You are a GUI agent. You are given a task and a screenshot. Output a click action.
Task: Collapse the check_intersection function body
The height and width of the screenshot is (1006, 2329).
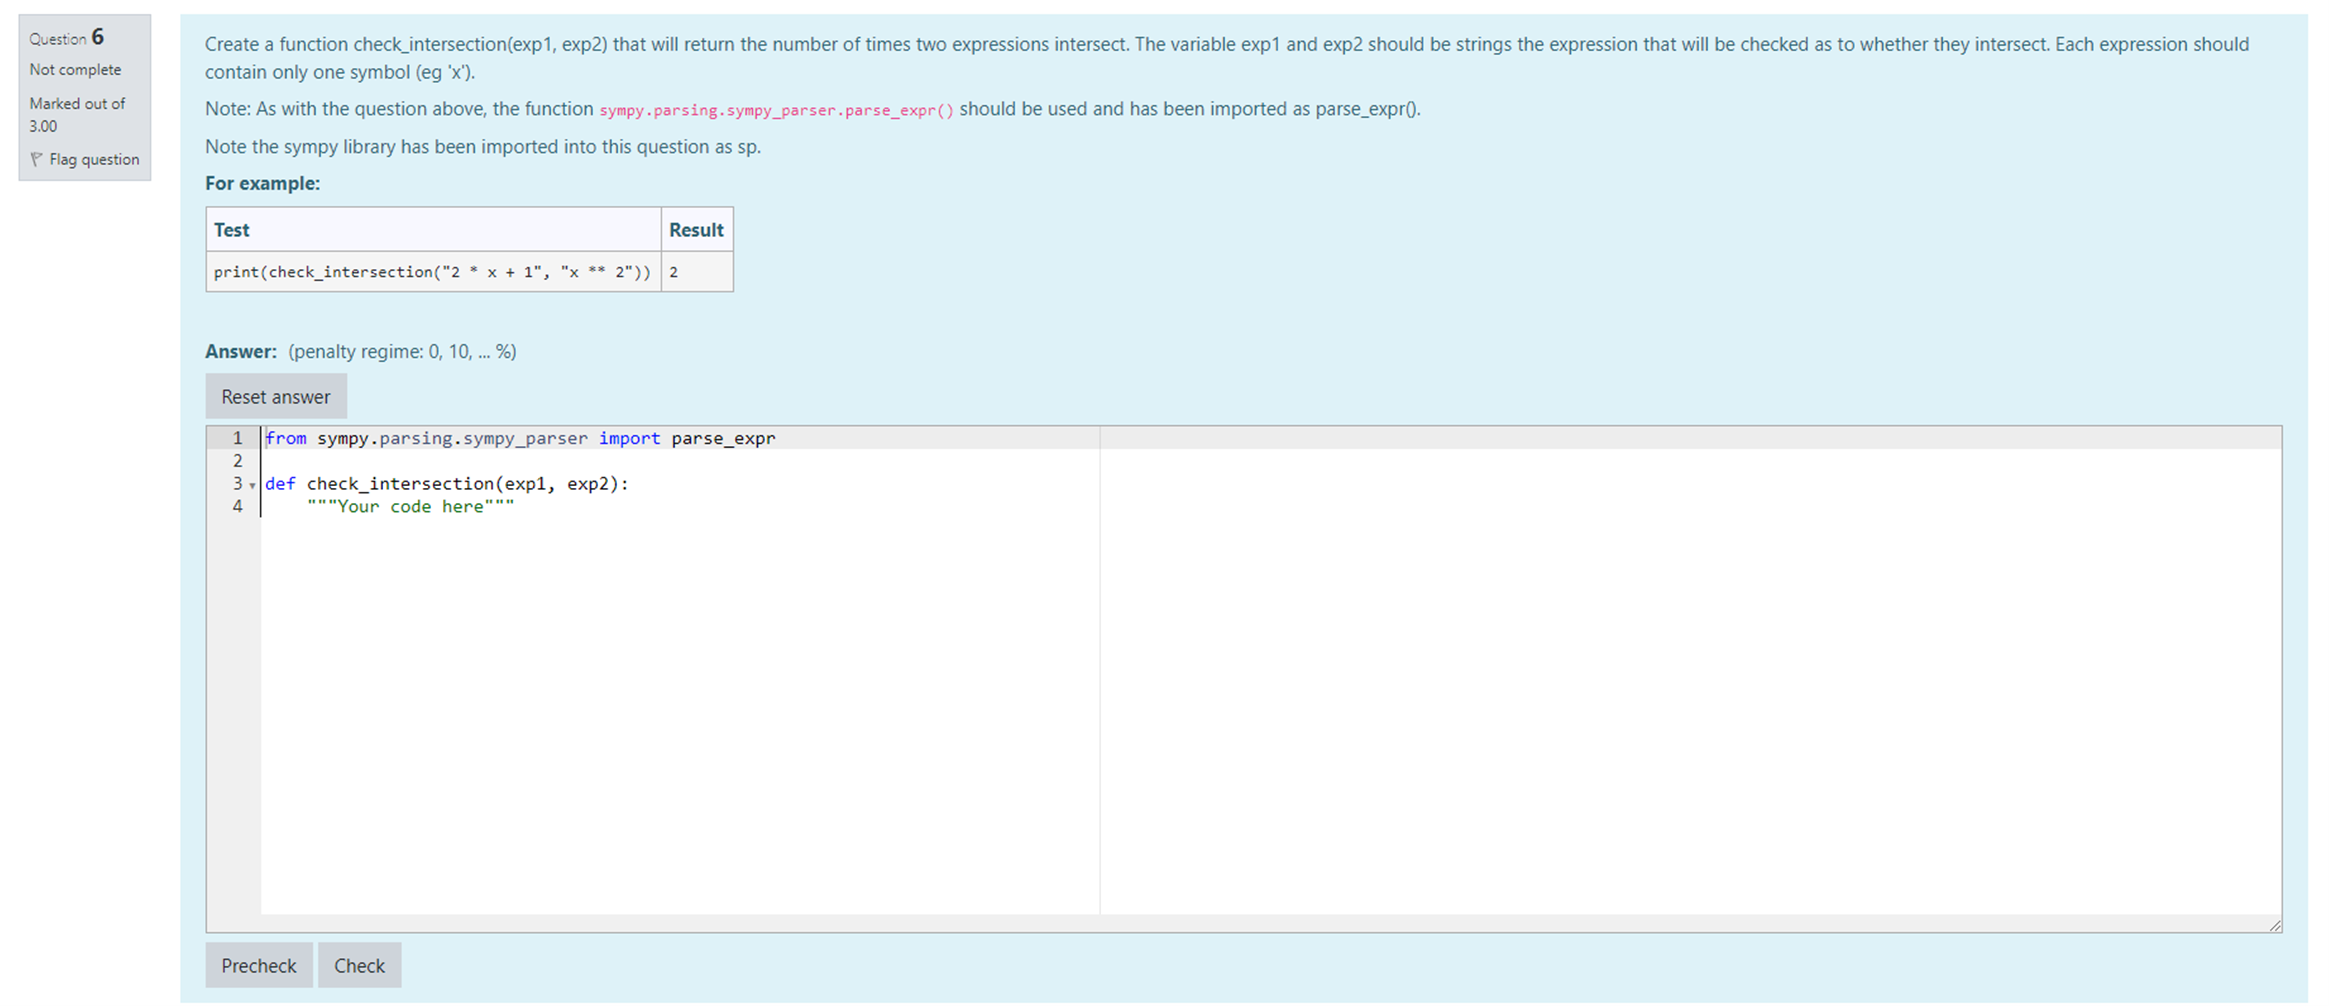pyautogui.click(x=250, y=484)
